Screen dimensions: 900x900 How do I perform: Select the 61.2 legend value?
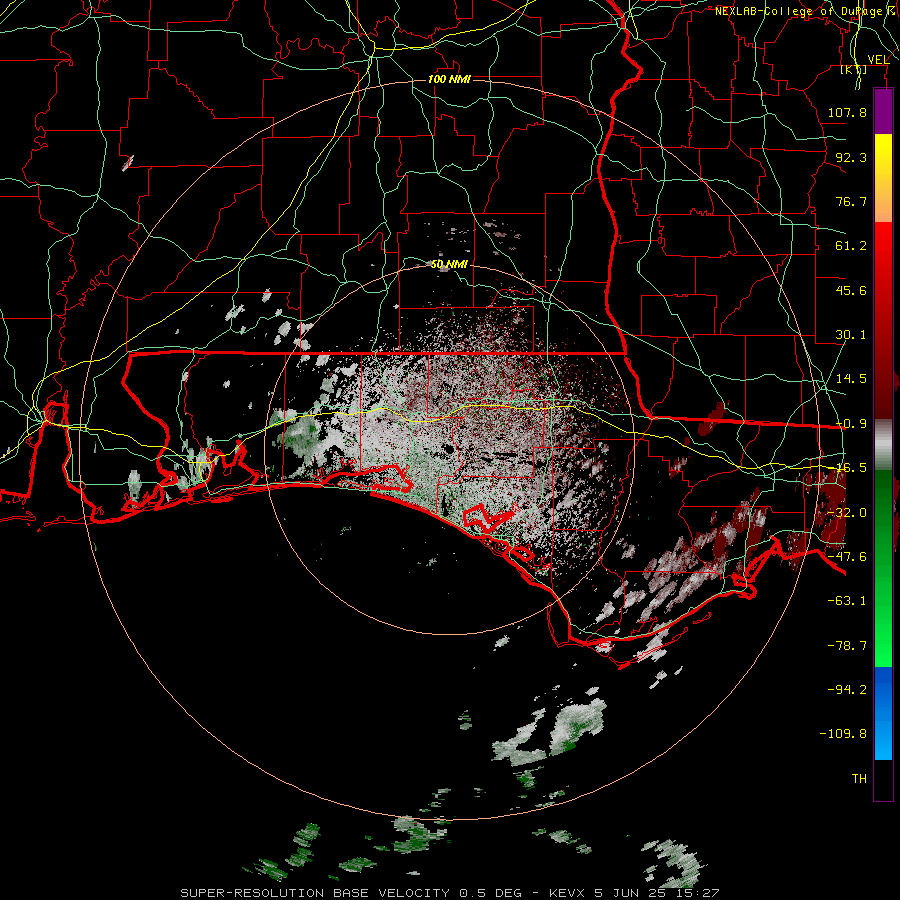[x=851, y=246]
